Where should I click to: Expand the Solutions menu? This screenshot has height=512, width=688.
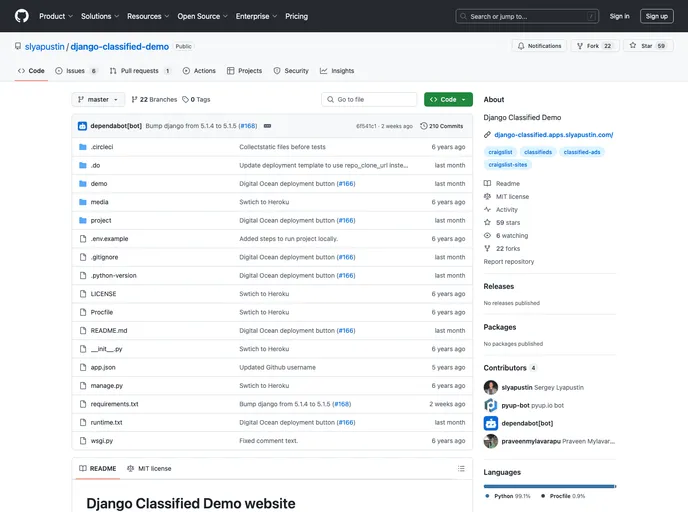tap(100, 16)
